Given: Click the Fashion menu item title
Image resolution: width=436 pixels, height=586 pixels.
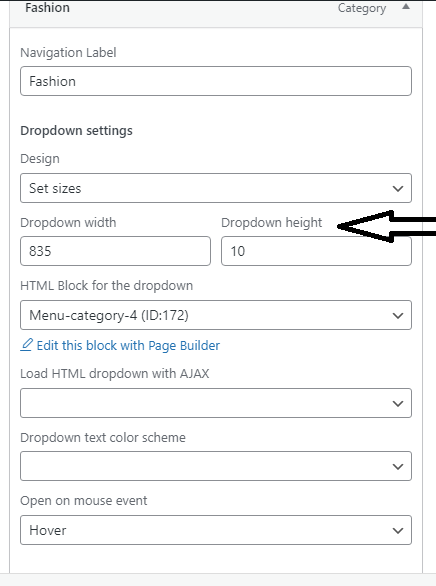Looking at the screenshot, I should coord(47,7).
